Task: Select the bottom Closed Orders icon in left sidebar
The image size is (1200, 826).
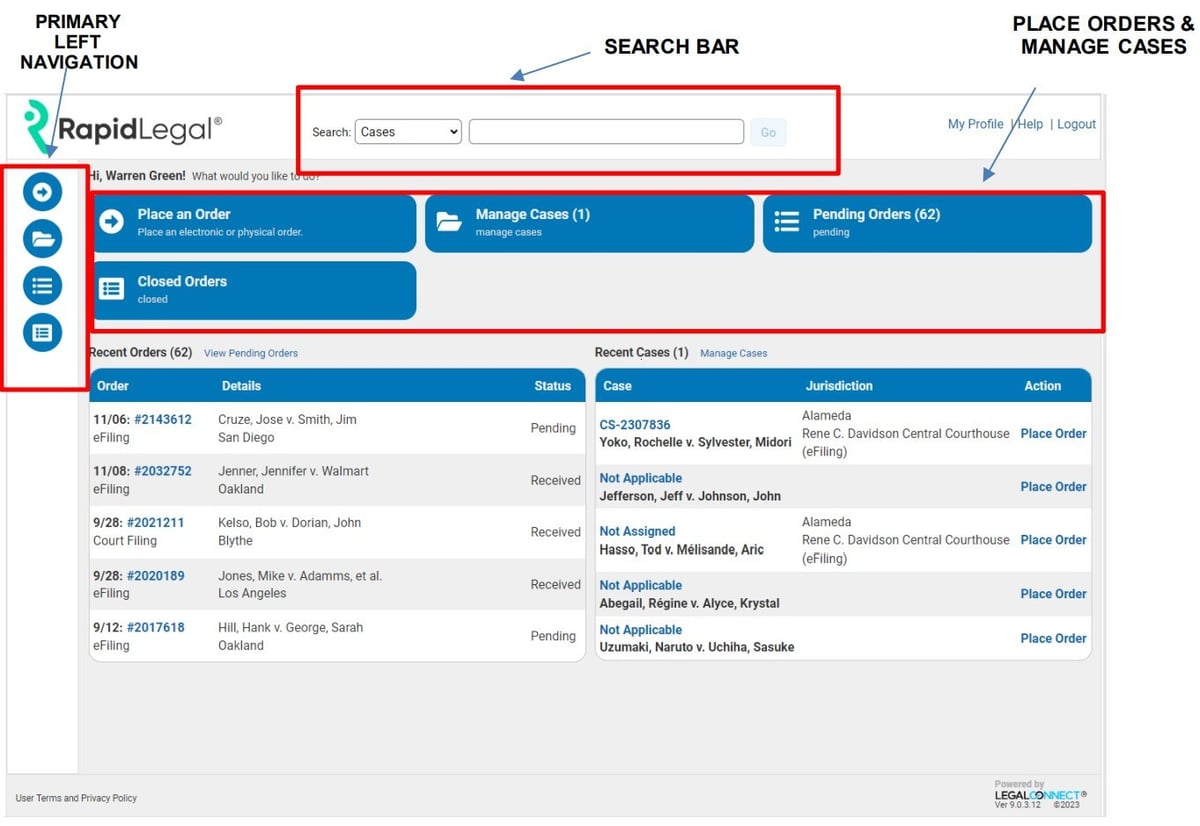Action: point(42,332)
